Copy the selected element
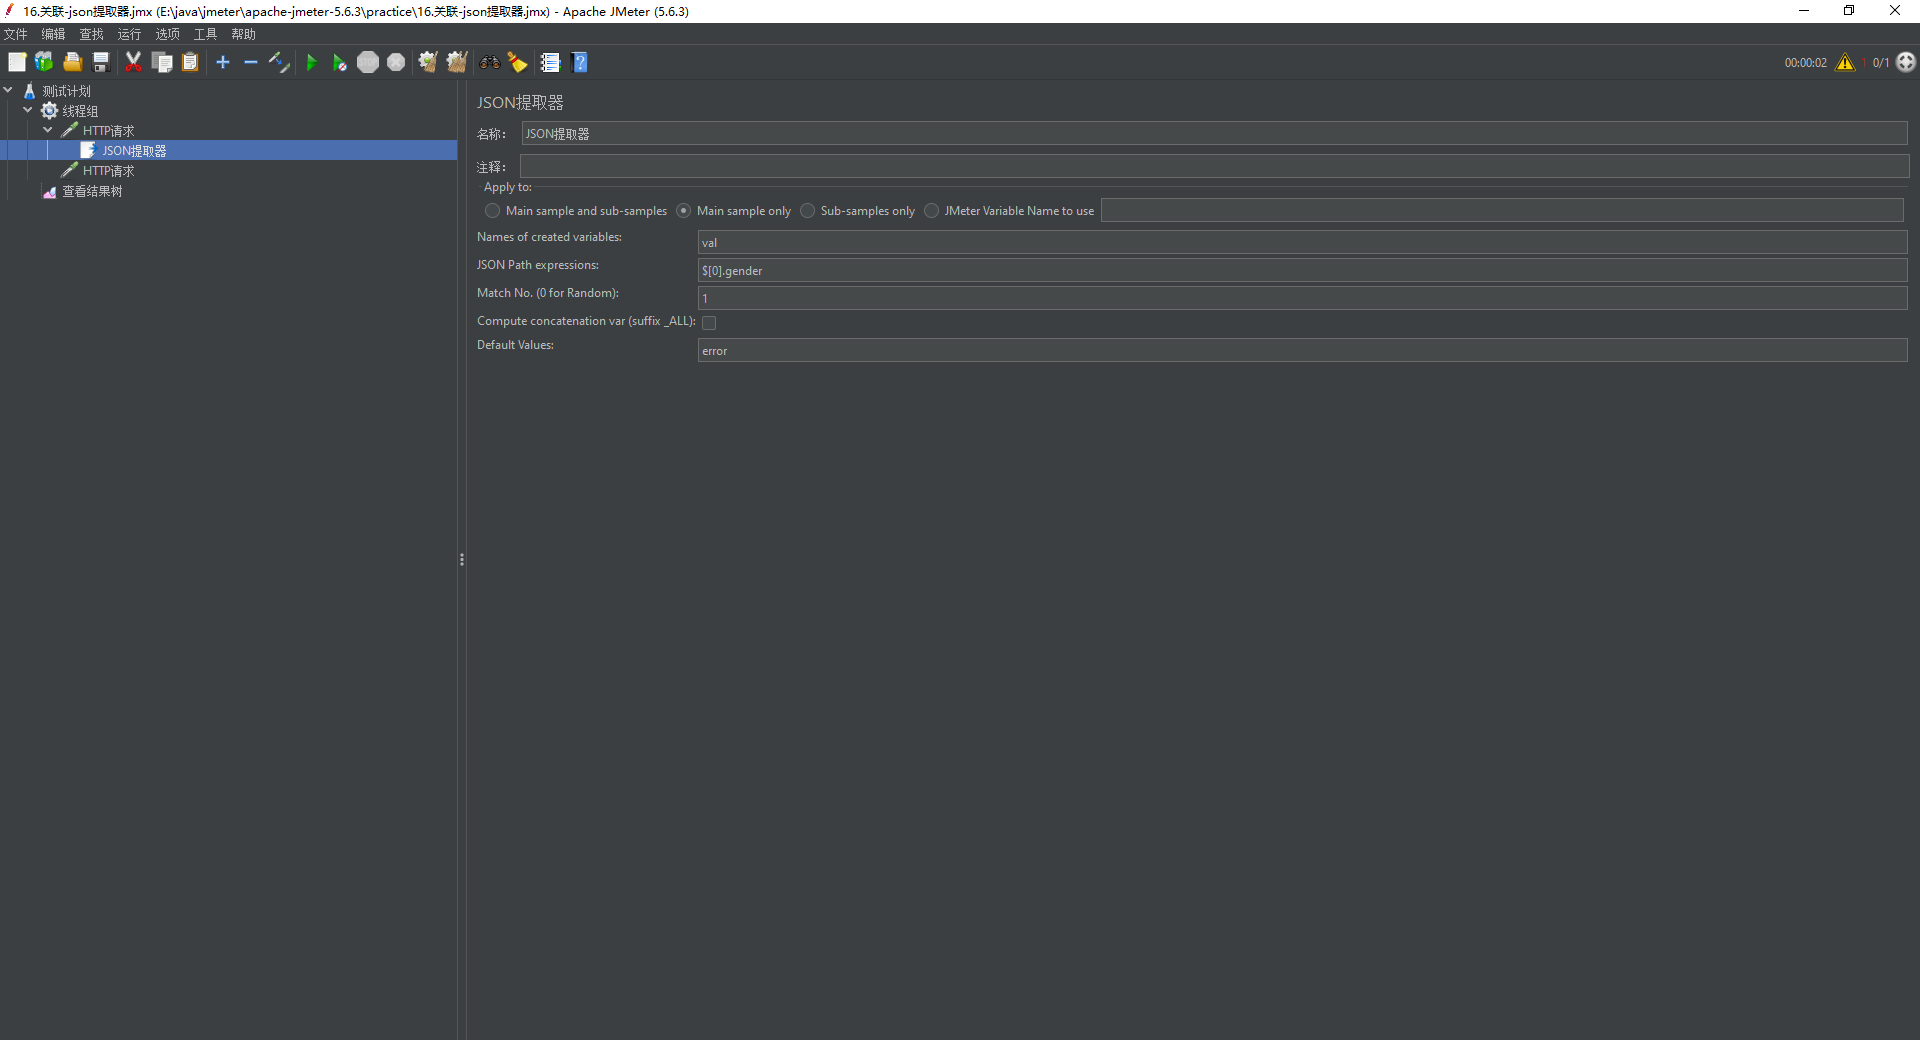 tap(162, 62)
